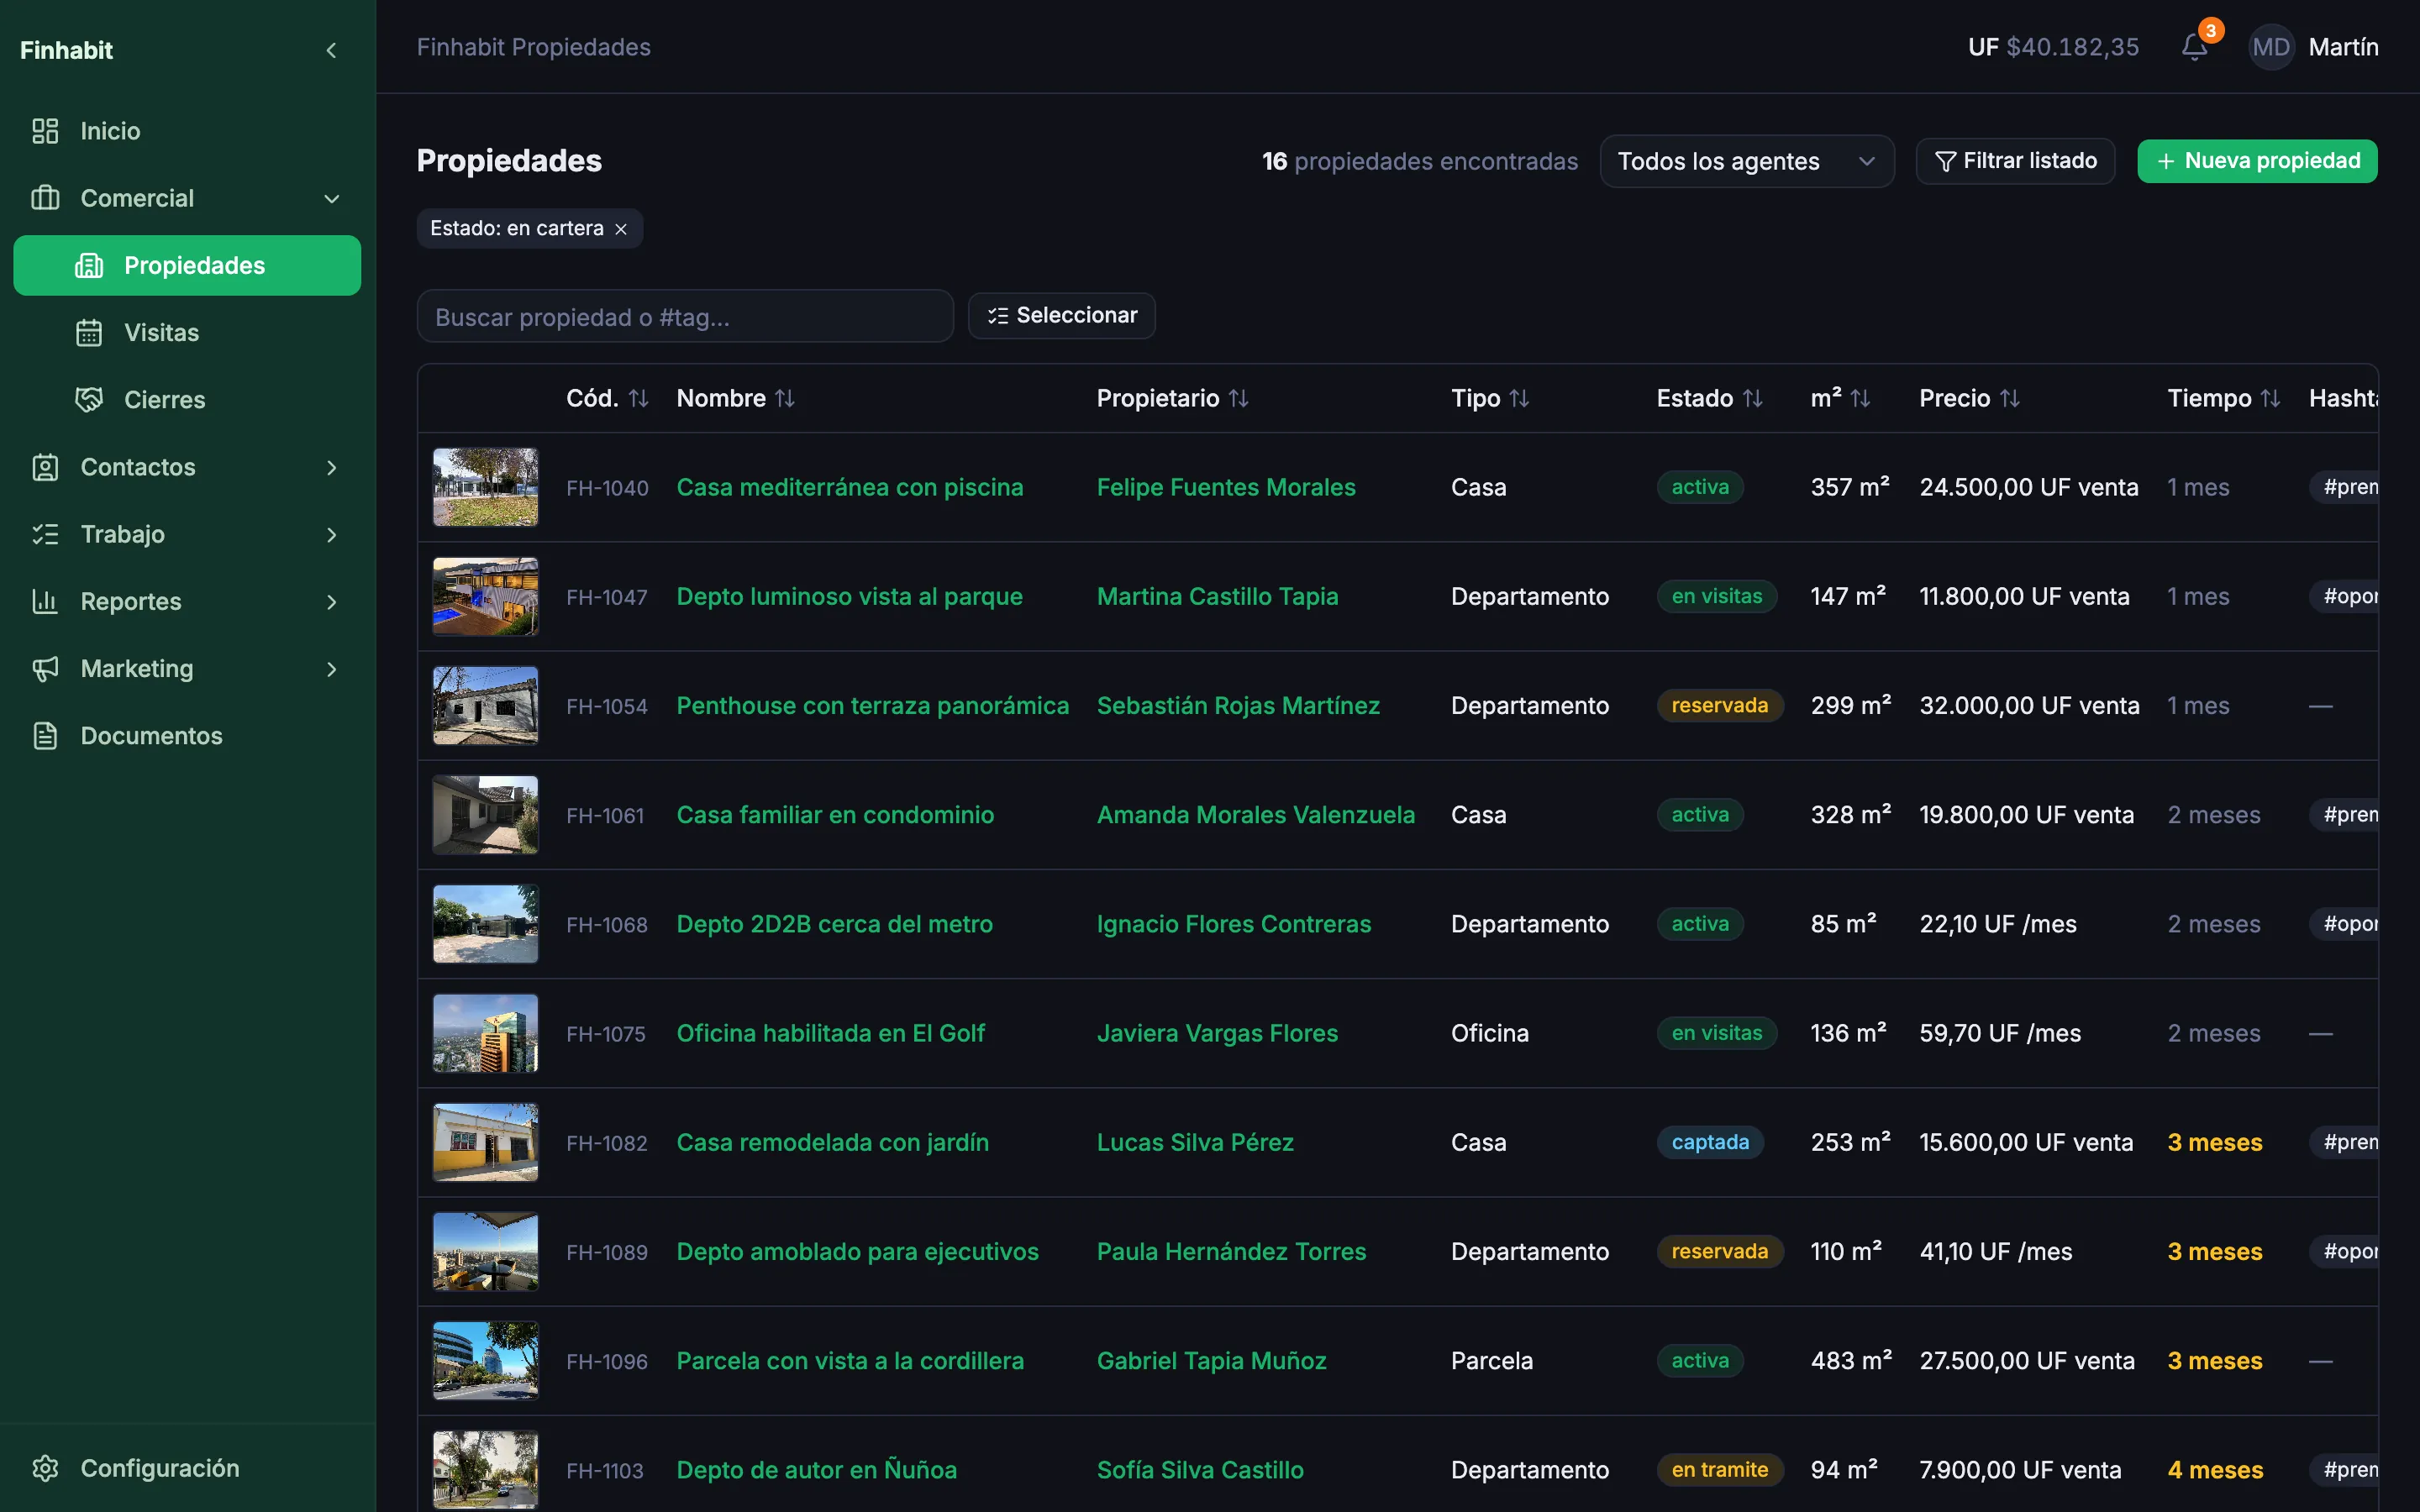The width and height of the screenshot is (2420, 1512).
Task: Expand the Marketing menu section
Action: (331, 669)
